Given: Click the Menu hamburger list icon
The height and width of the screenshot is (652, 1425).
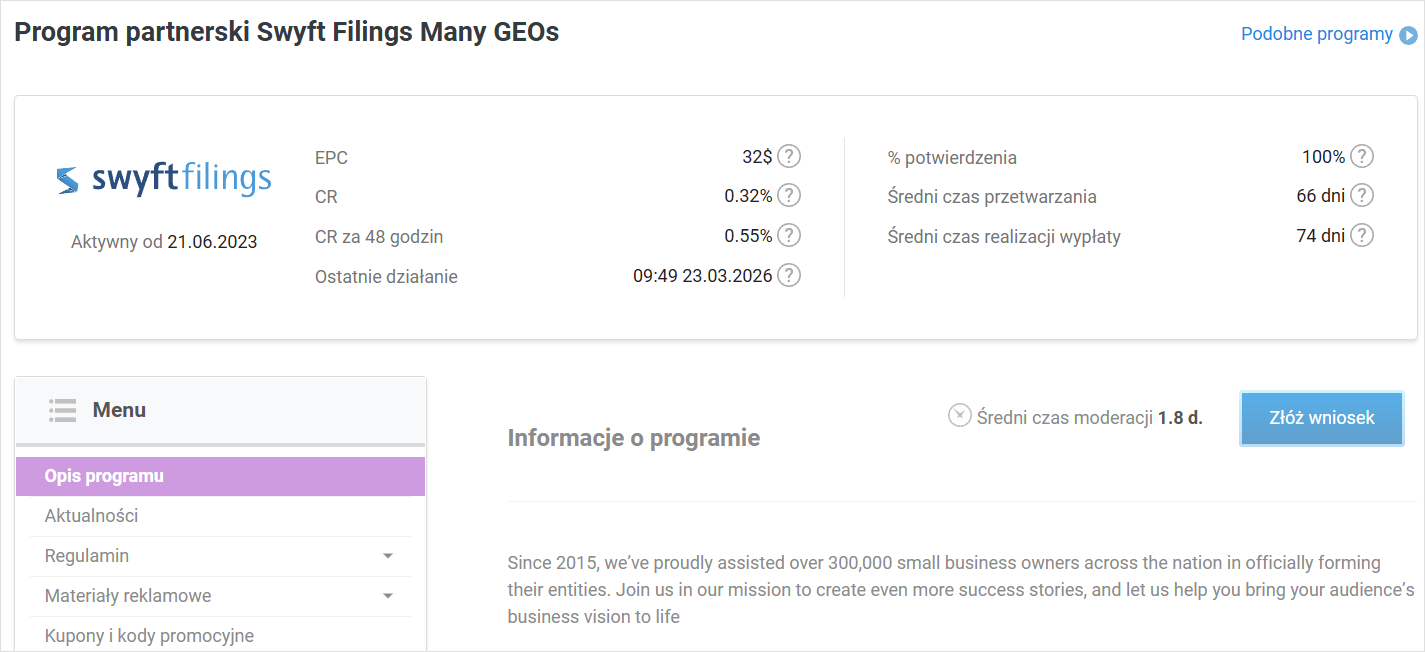Looking at the screenshot, I should 62,410.
